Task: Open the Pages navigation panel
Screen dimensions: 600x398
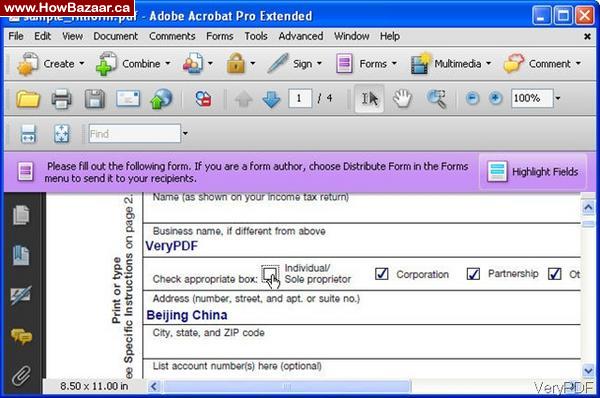Action: [21, 215]
